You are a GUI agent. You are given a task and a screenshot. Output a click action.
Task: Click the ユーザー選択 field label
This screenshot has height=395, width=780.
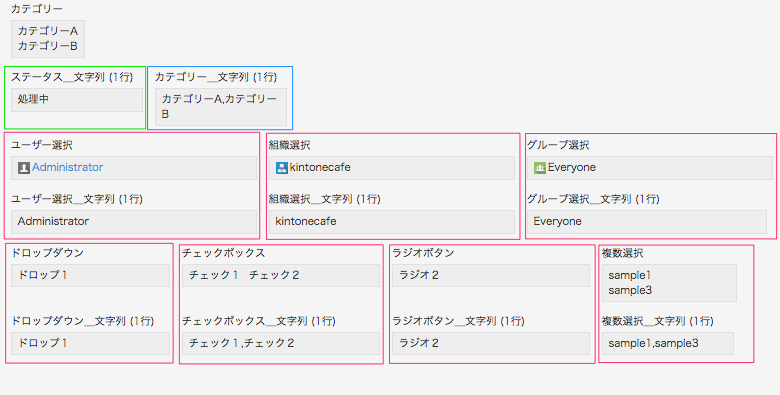pos(42,145)
